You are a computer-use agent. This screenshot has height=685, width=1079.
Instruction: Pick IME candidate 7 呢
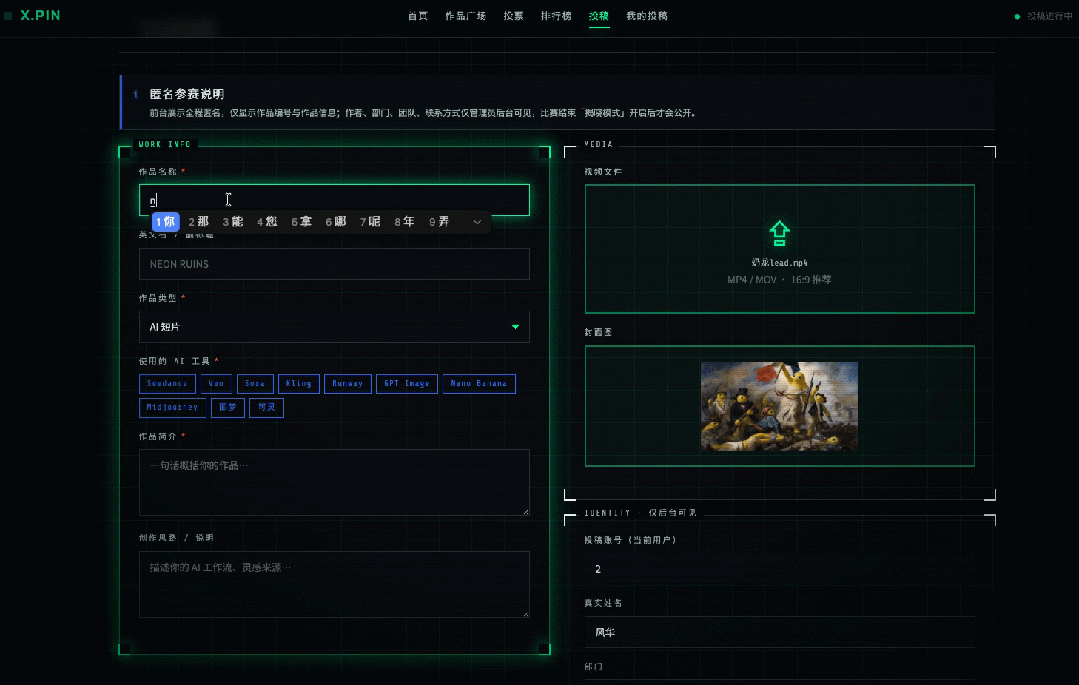tap(371, 222)
